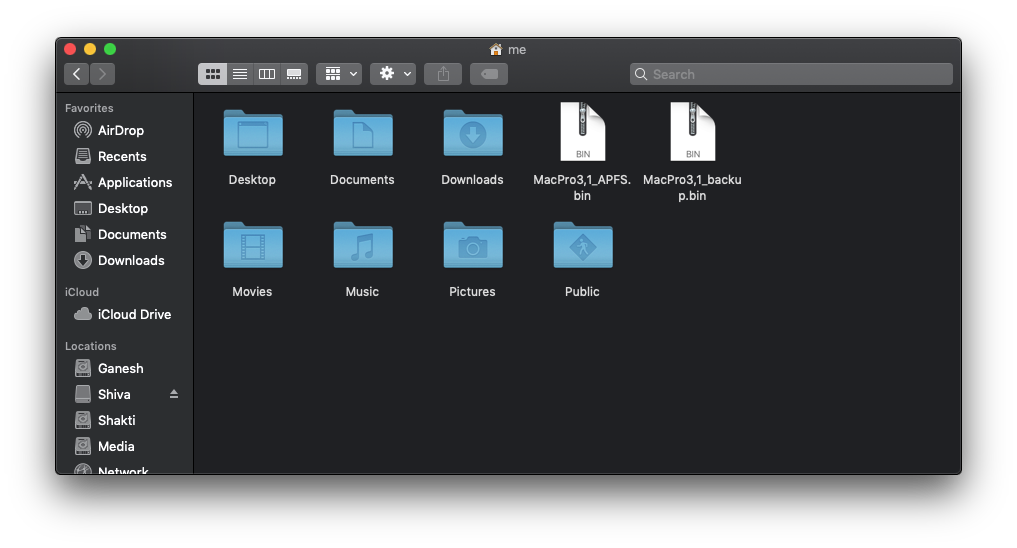Image resolution: width=1017 pixels, height=548 pixels.
Task: Click the Favorites section header
Action: pos(89,108)
